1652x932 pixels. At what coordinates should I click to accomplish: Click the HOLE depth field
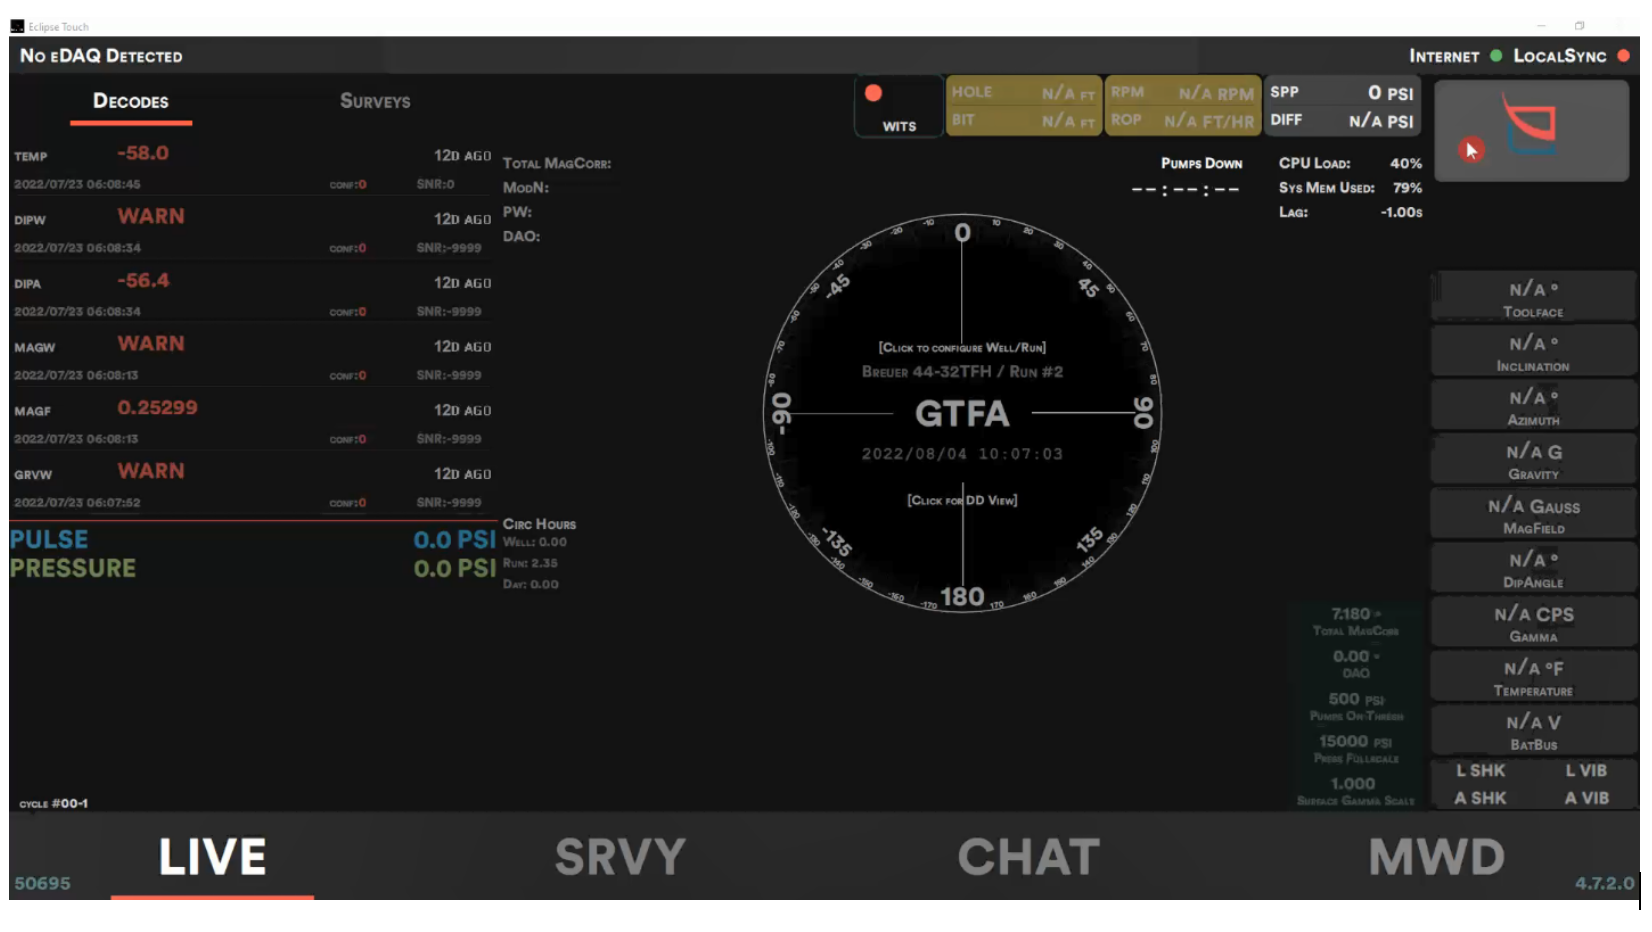[1023, 92]
